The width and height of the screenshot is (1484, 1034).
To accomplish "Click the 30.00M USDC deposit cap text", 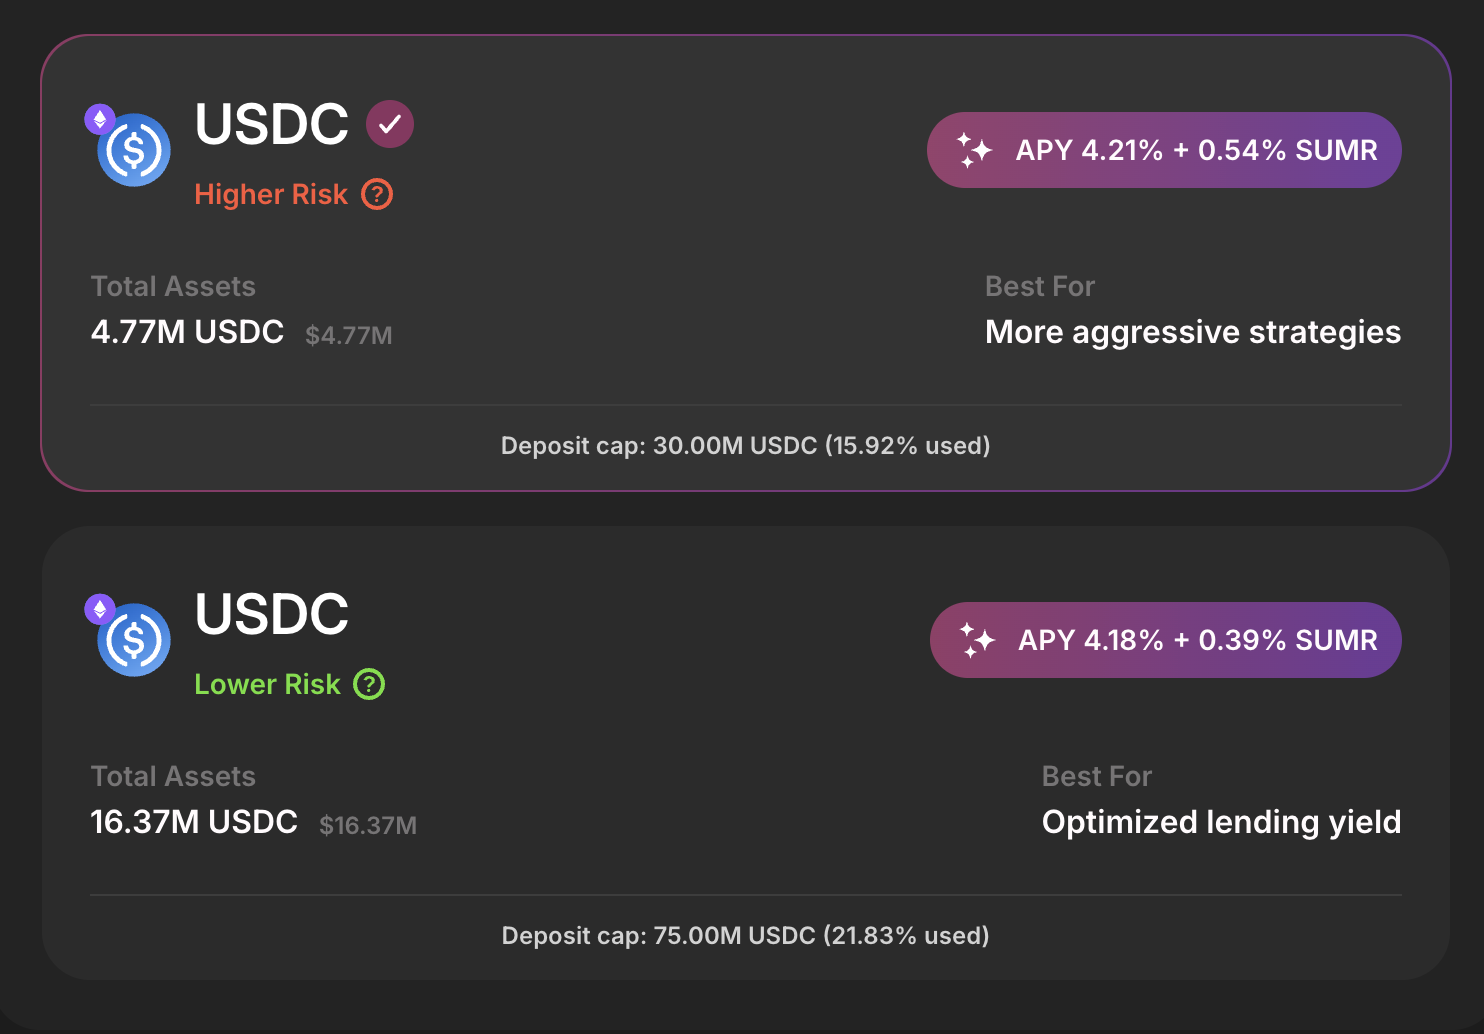I will 745,445.
